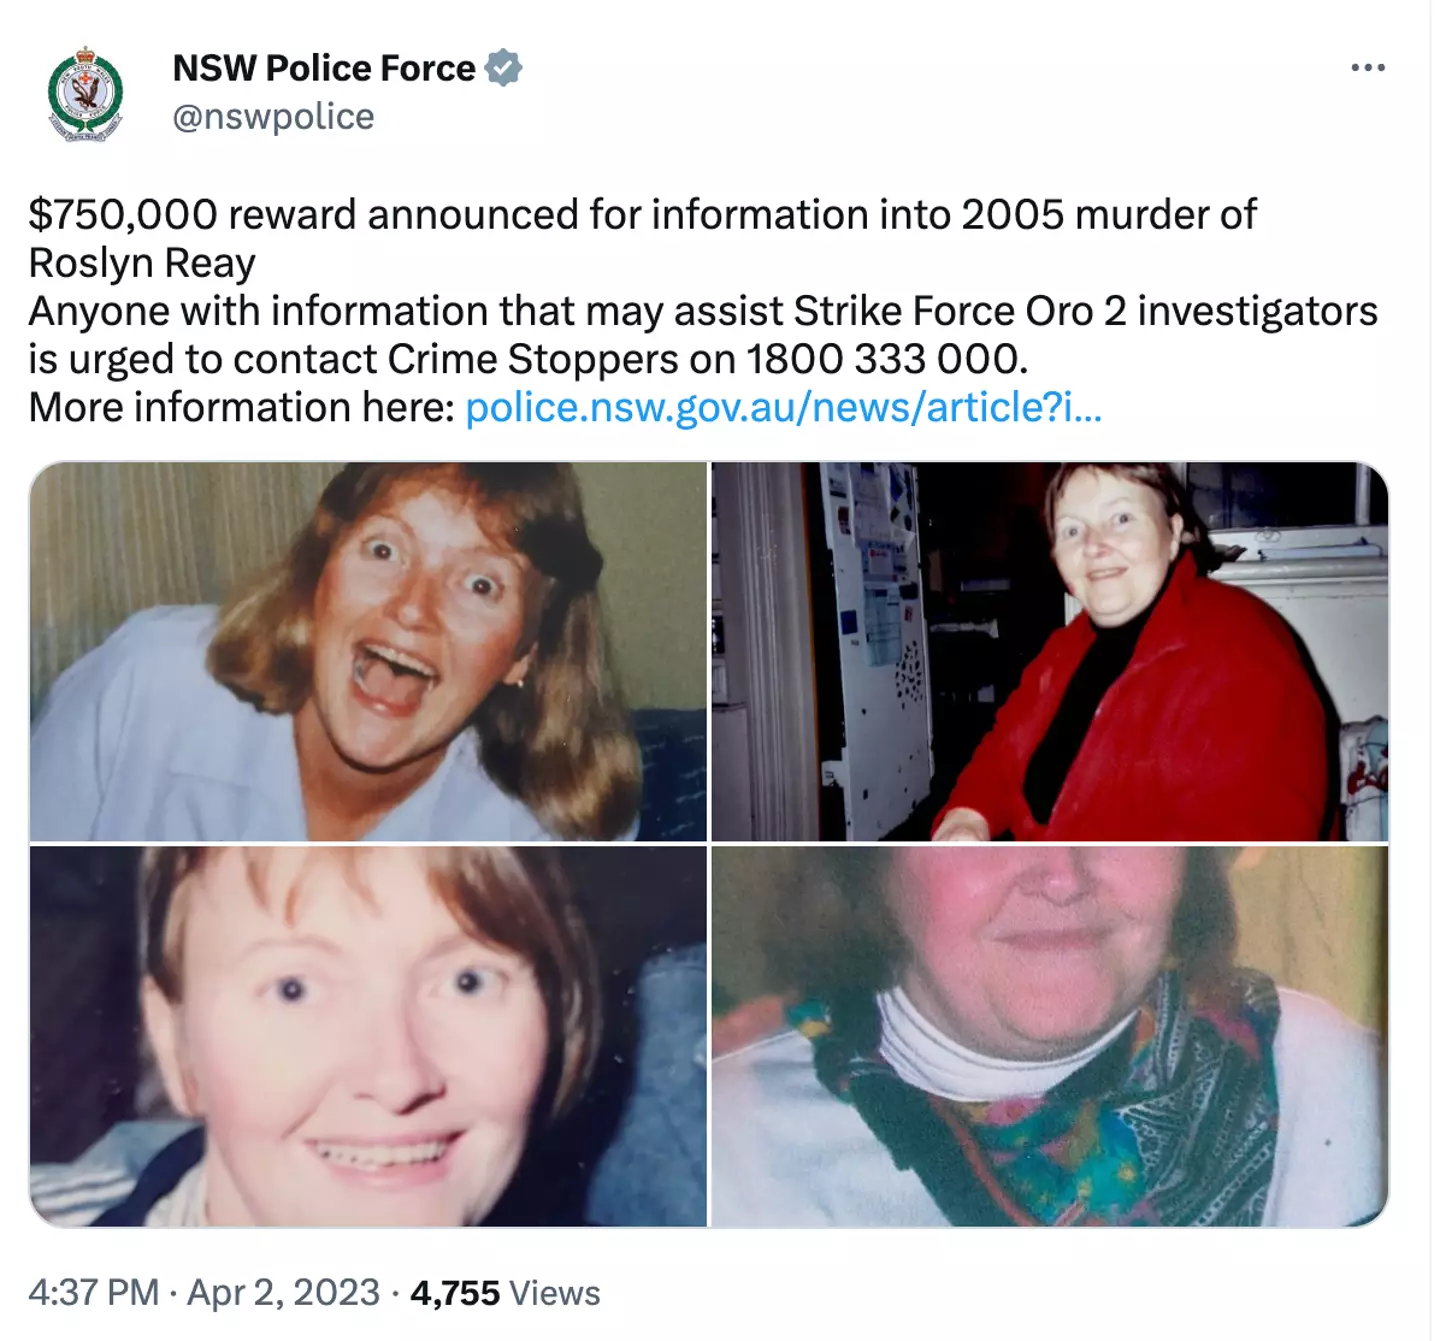This screenshot has height=1341, width=1440.
Task: Open the close-up smiling face photo
Action: tap(368, 1036)
